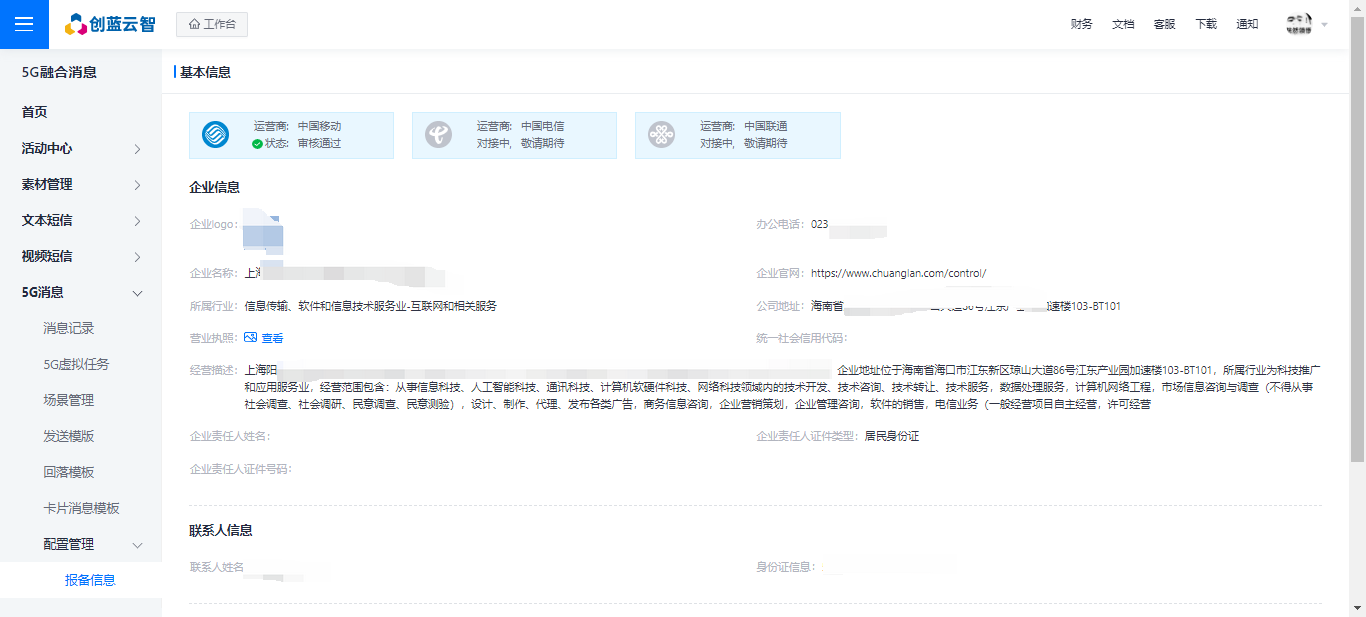The height and width of the screenshot is (617, 1366).
Task: Click the green 审核通过 status check icon
Action: [x=257, y=143]
